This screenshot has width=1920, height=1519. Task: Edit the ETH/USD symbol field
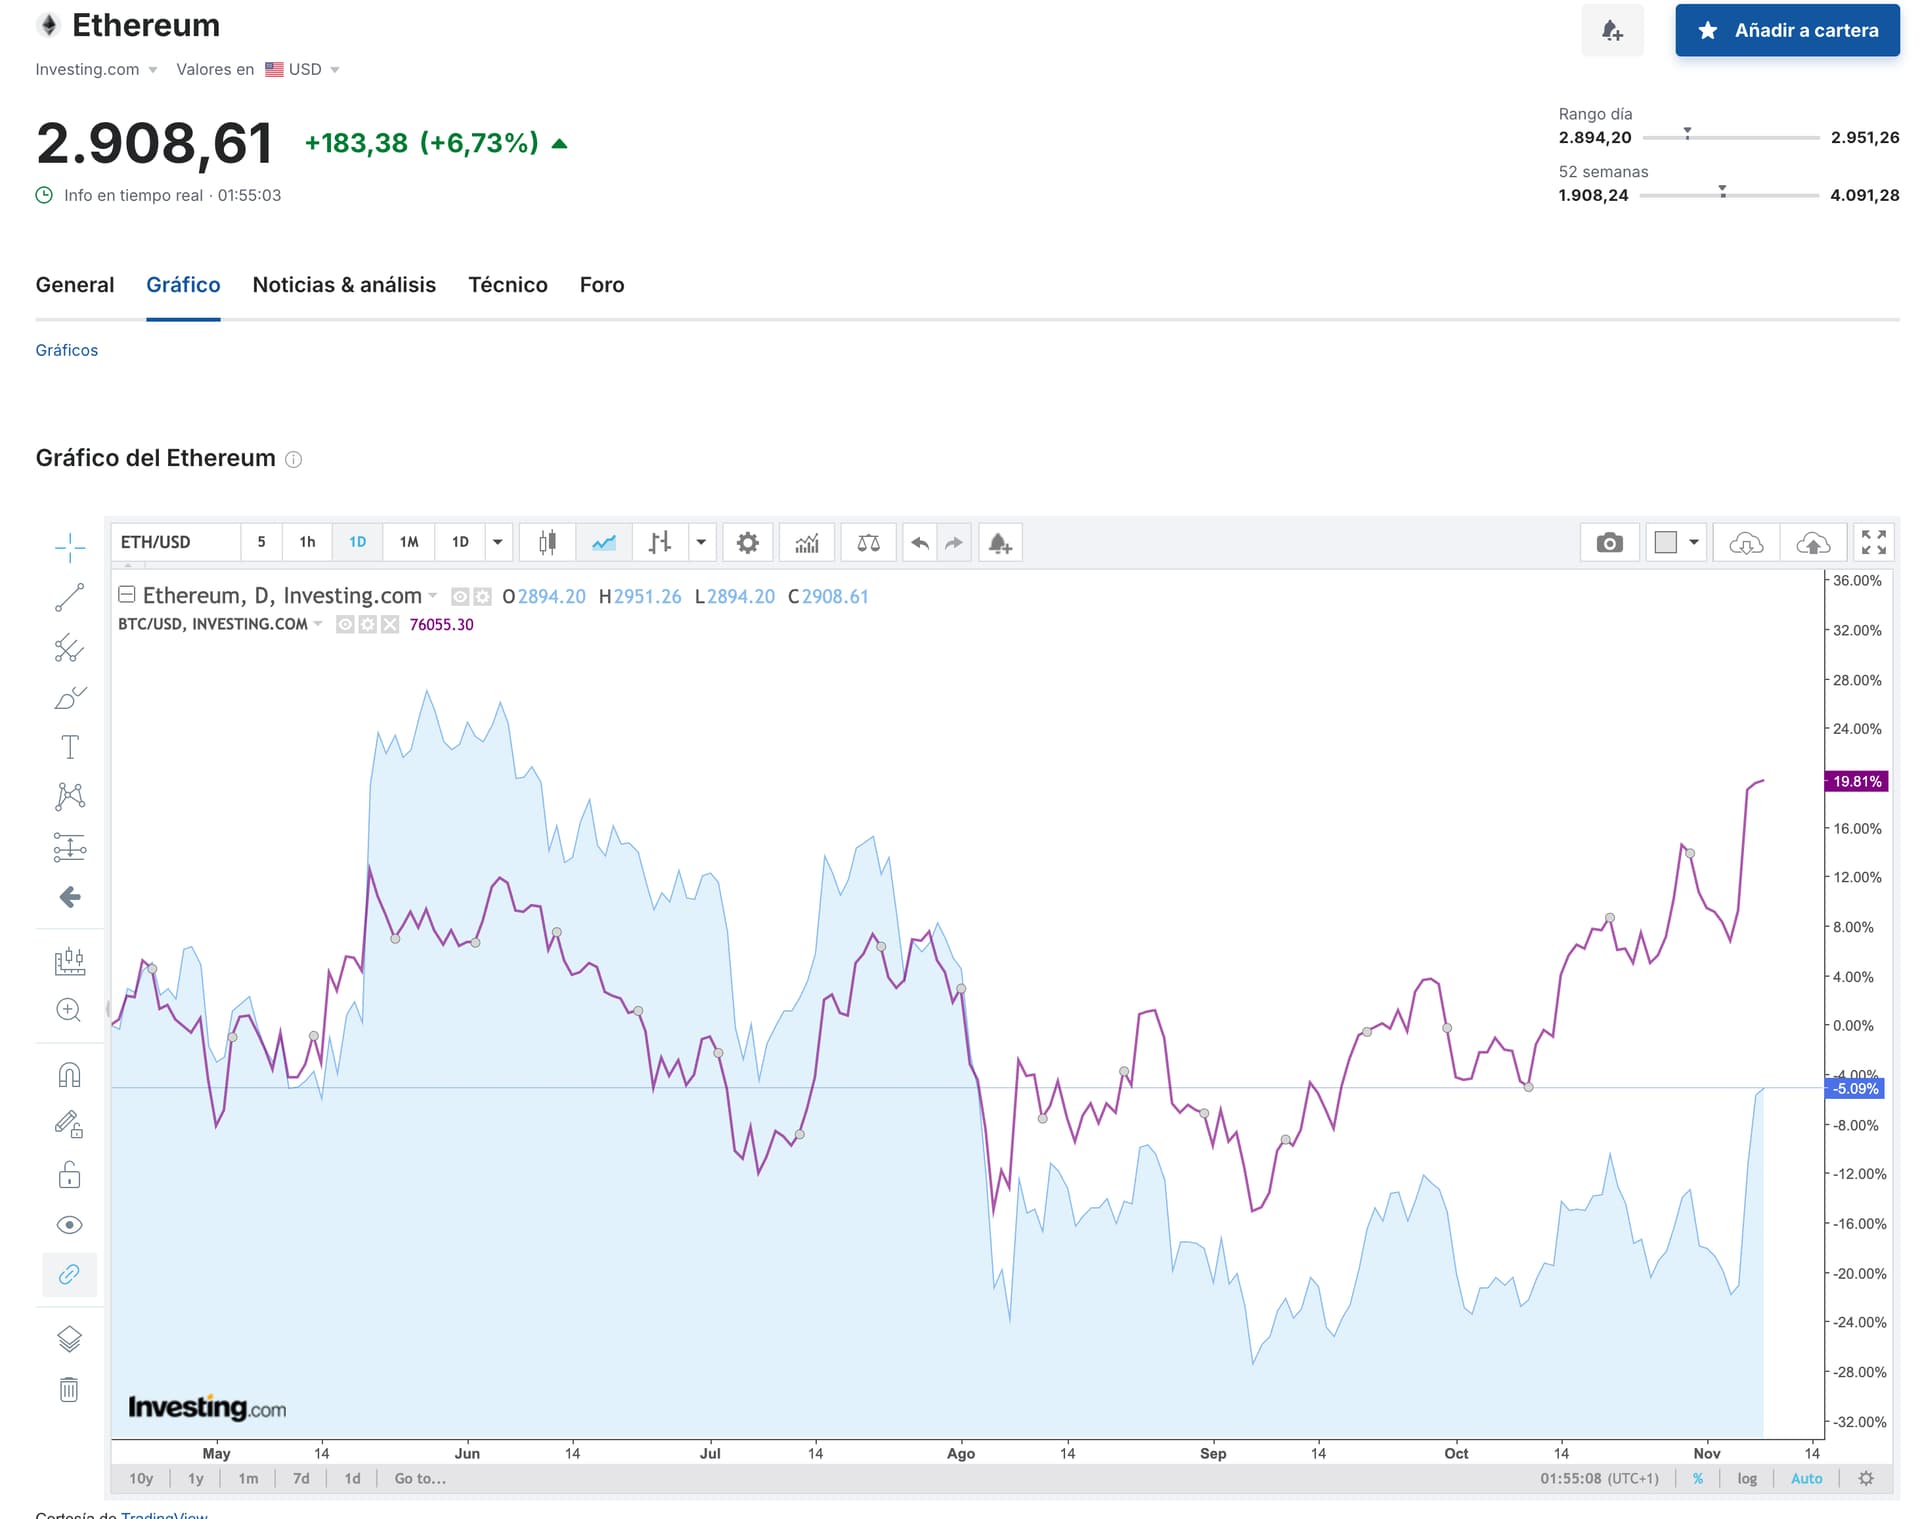tap(176, 543)
